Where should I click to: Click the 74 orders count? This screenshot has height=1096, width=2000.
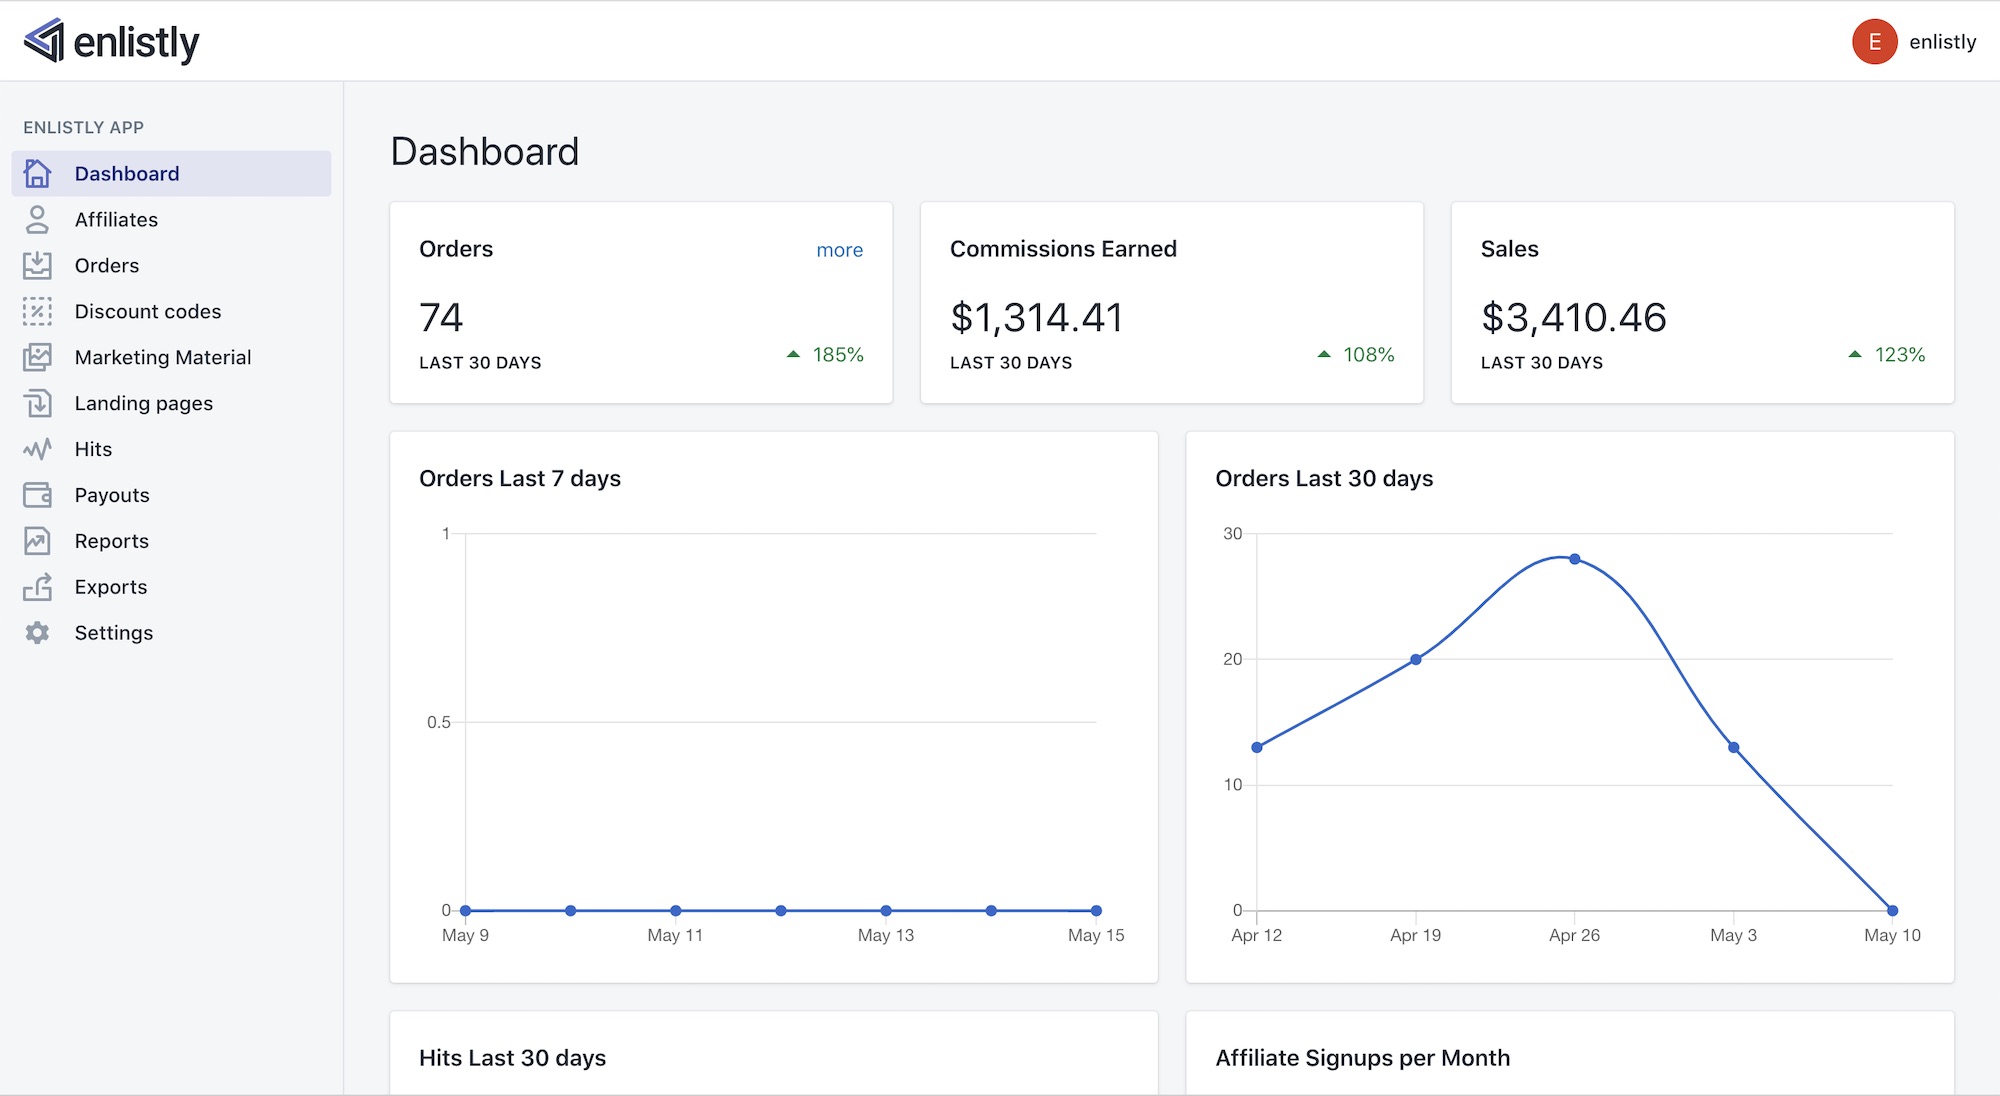tap(441, 318)
